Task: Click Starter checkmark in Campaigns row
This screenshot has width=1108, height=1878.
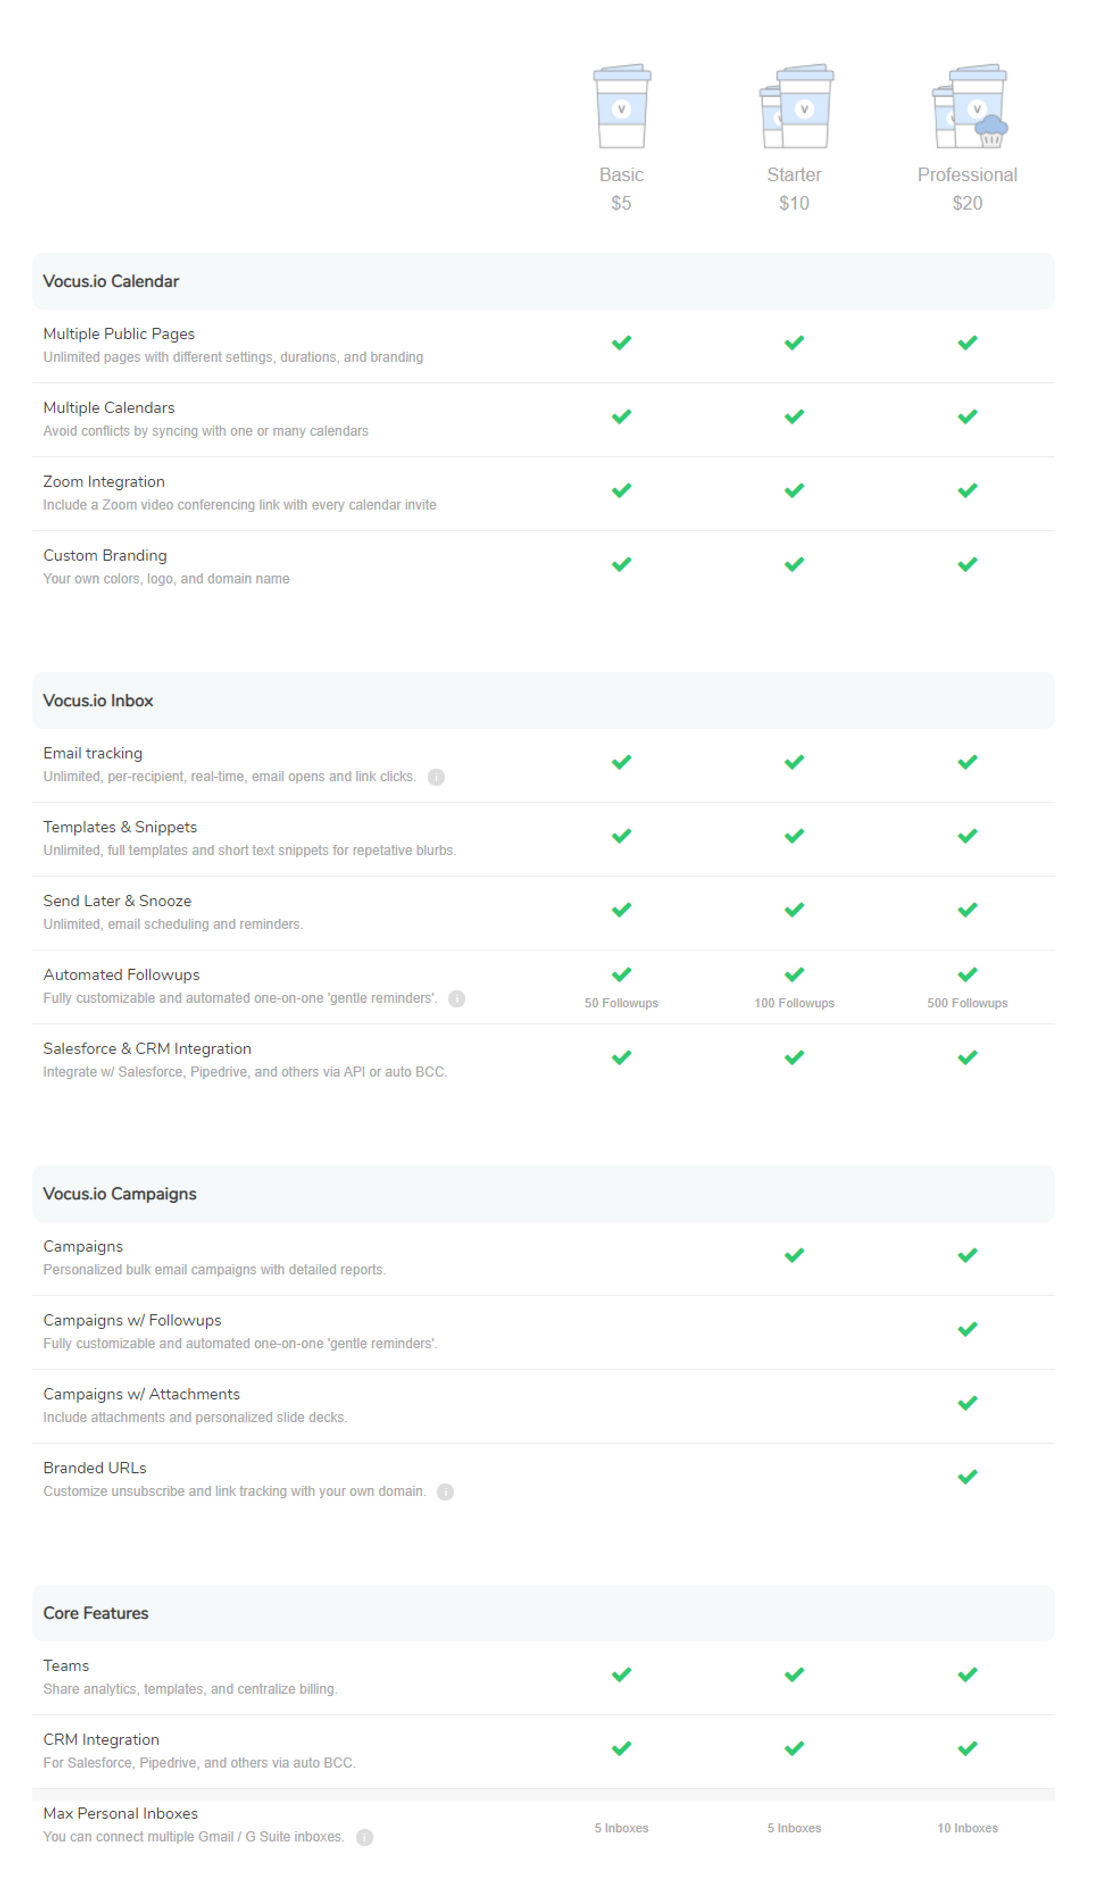Action: (x=794, y=1255)
